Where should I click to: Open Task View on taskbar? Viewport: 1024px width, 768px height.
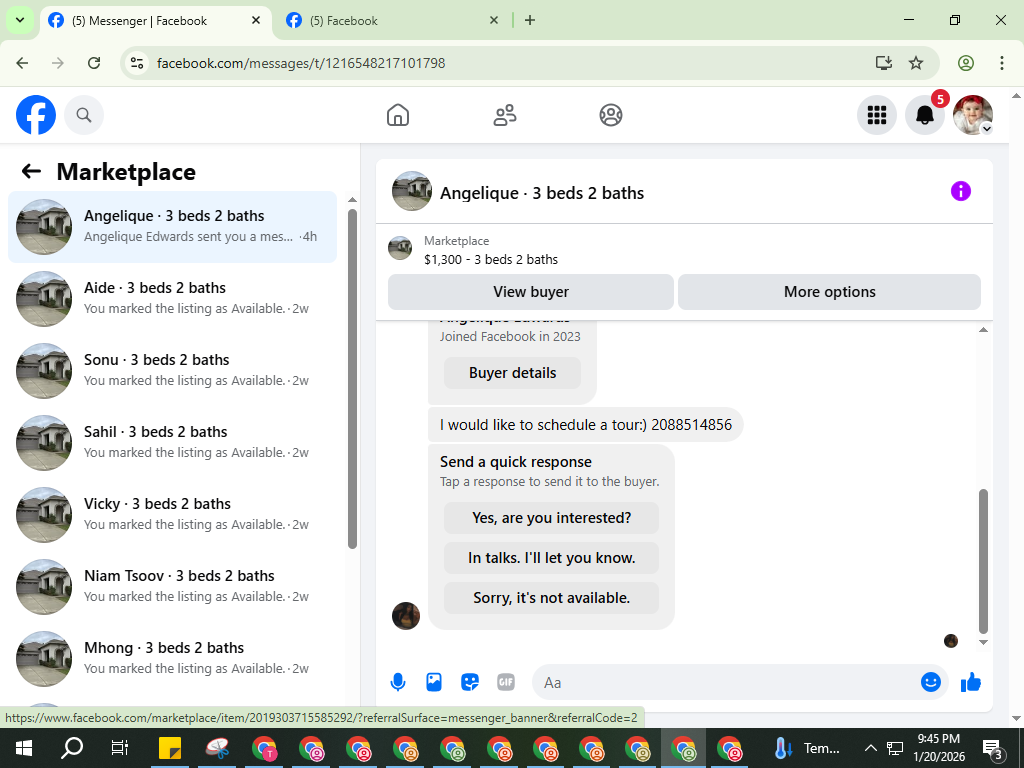[119, 748]
